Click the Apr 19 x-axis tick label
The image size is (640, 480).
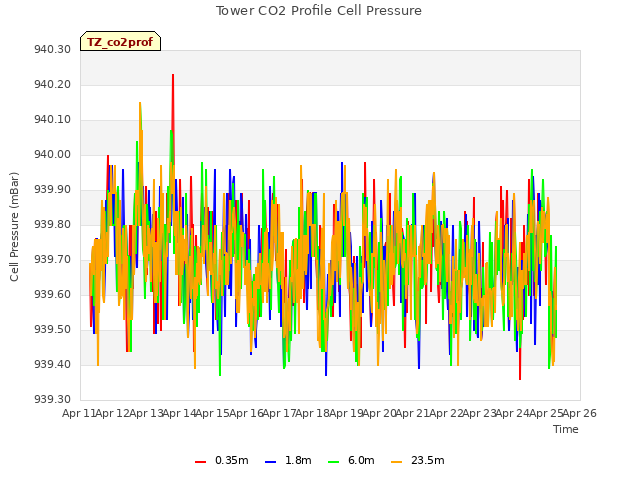[346, 413]
